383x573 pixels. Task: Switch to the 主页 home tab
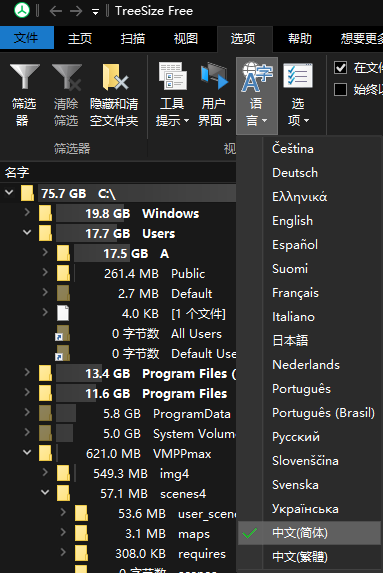pos(80,38)
